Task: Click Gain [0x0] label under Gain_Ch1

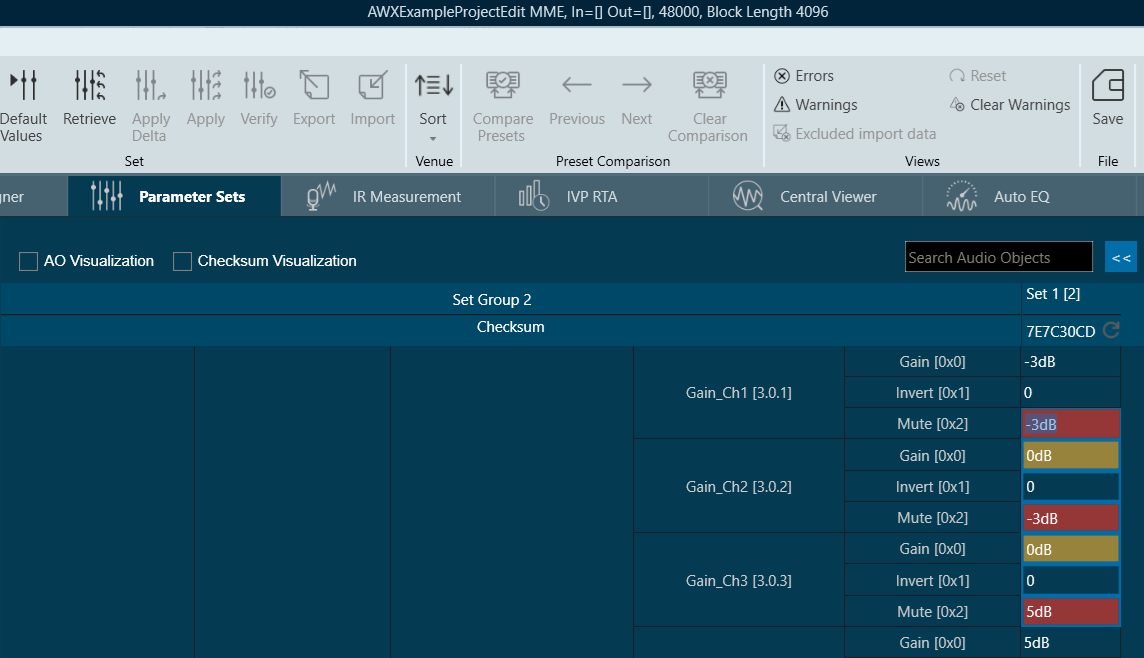Action: pos(932,362)
